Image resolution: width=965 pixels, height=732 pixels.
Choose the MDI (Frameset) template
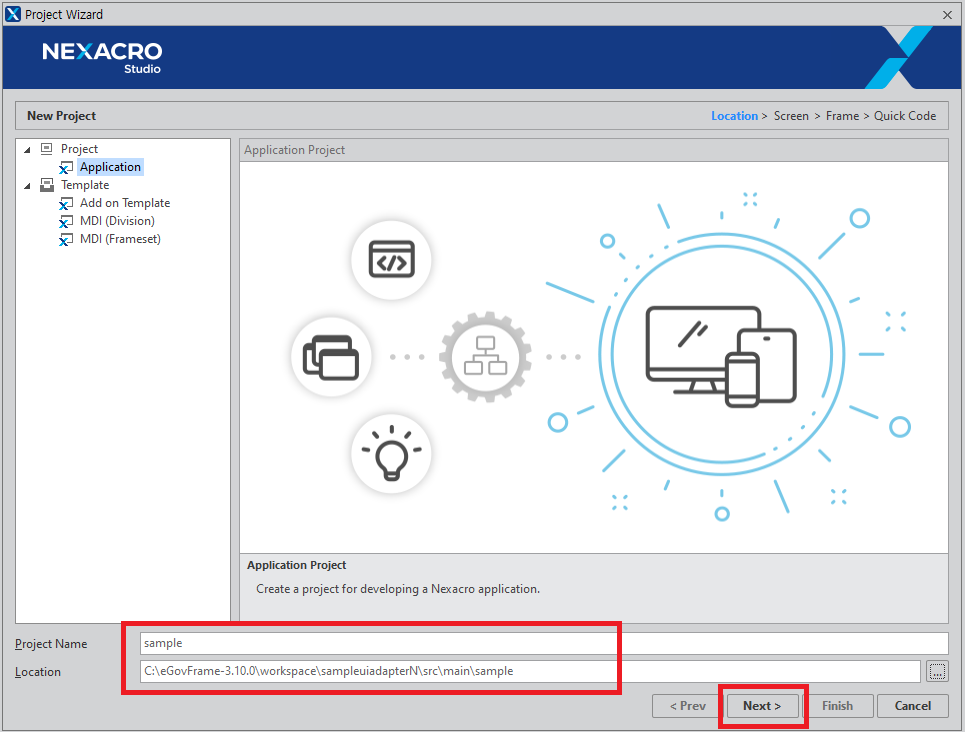tap(120, 239)
